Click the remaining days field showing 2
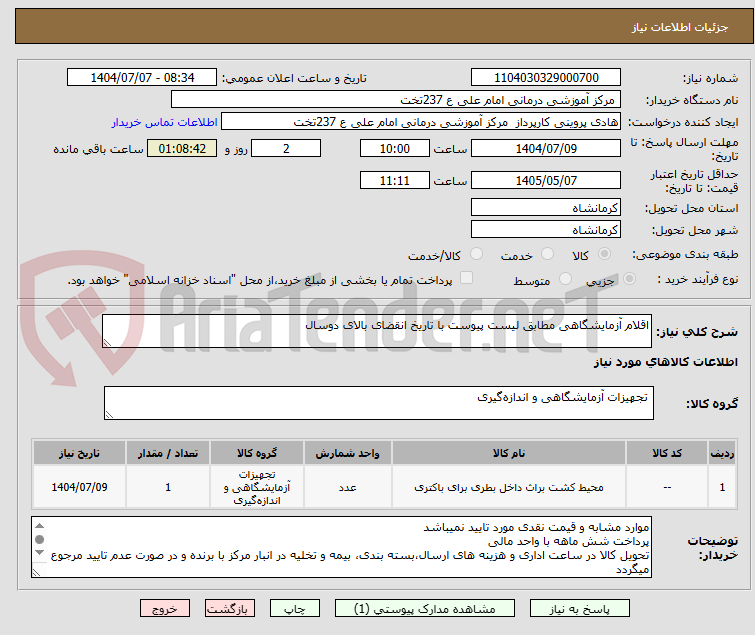The image size is (755, 635). click(x=286, y=148)
